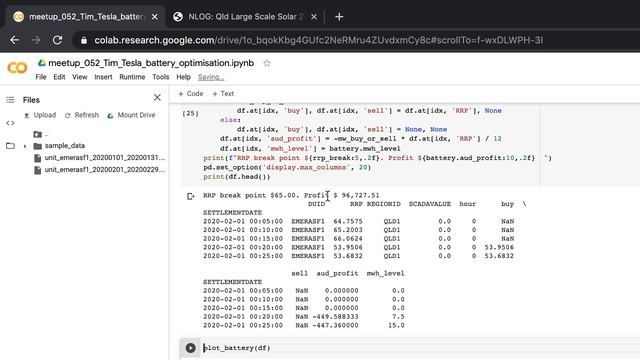Click the pd.set_option display.max_columns line

click(287, 167)
